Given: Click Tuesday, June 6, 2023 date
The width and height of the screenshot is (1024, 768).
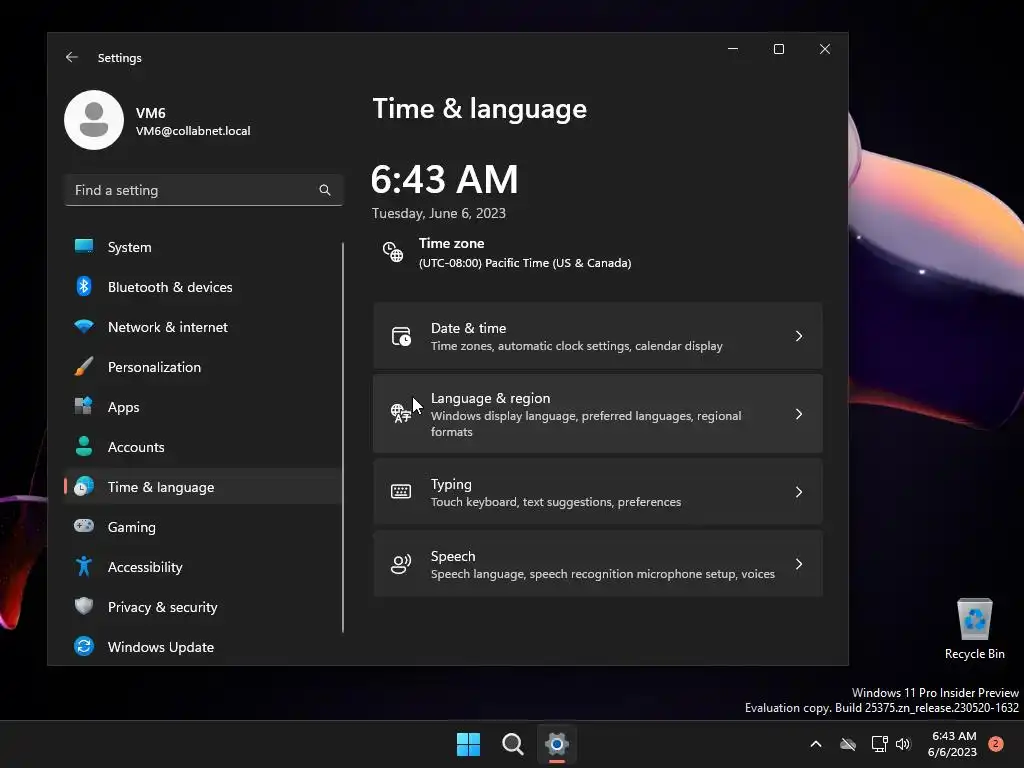Looking at the screenshot, I should click(x=438, y=213).
